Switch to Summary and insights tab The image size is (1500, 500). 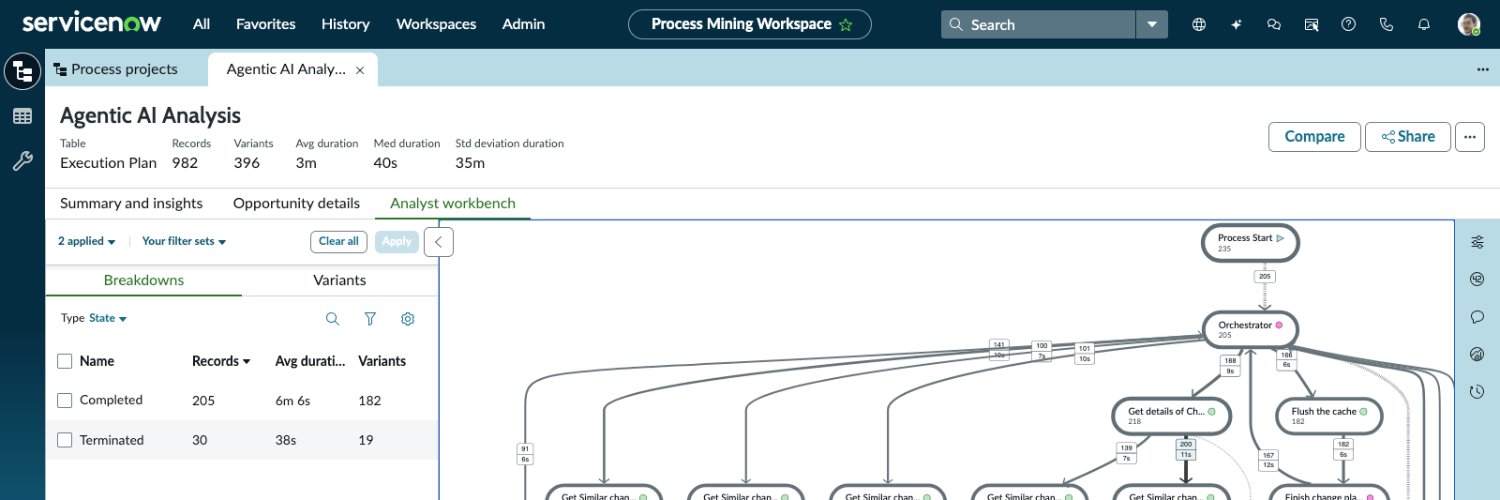[131, 203]
